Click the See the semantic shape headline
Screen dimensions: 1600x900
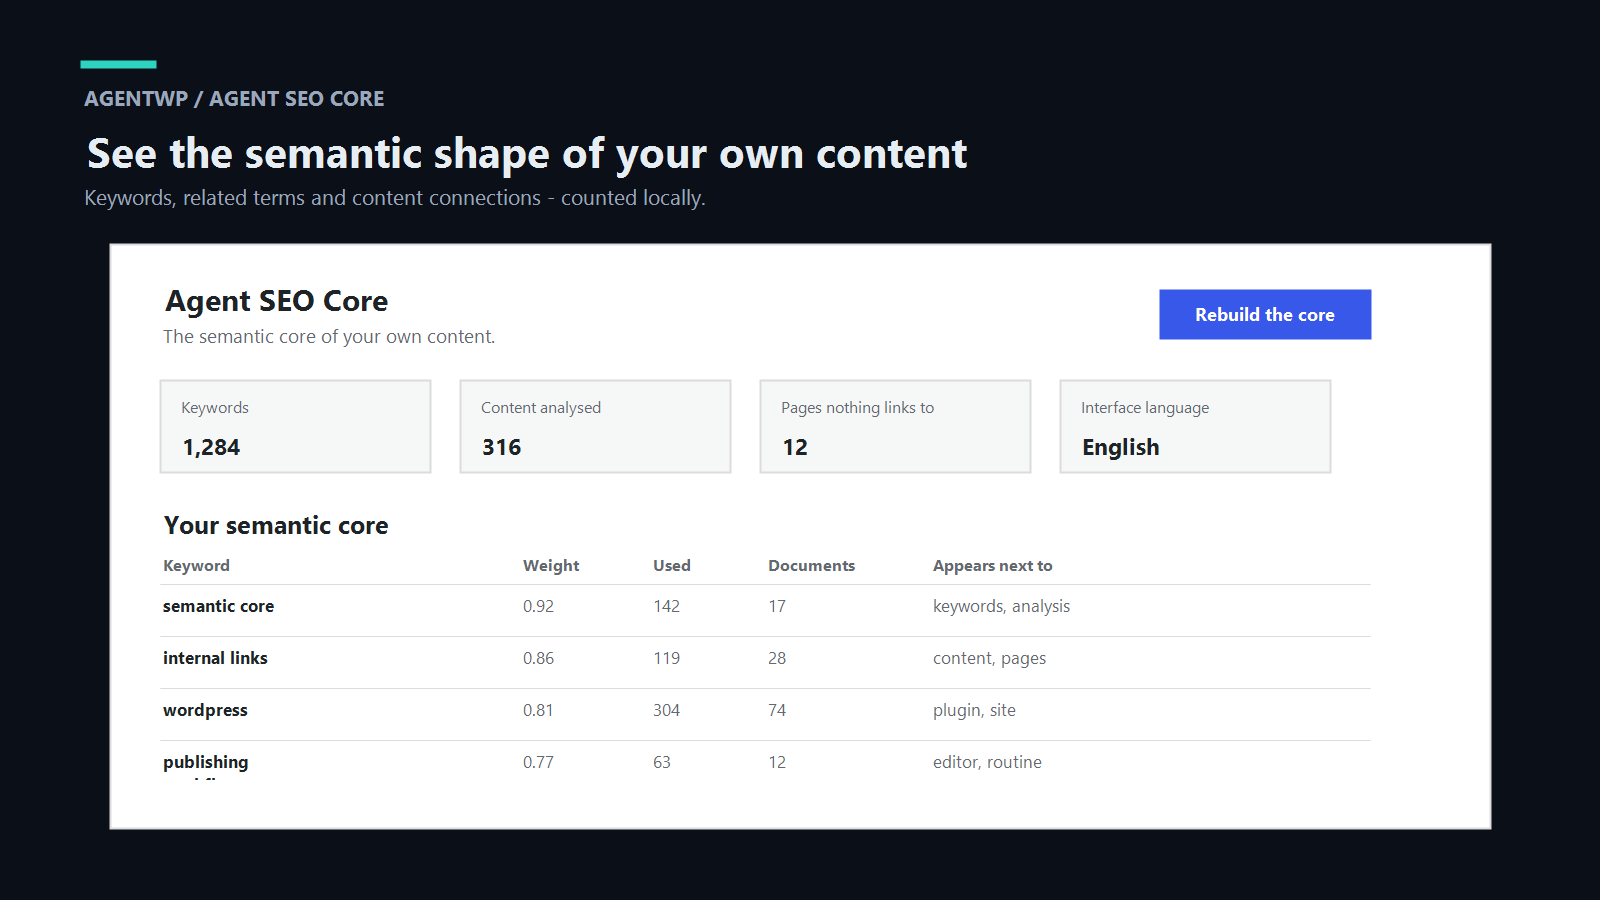tap(527, 154)
